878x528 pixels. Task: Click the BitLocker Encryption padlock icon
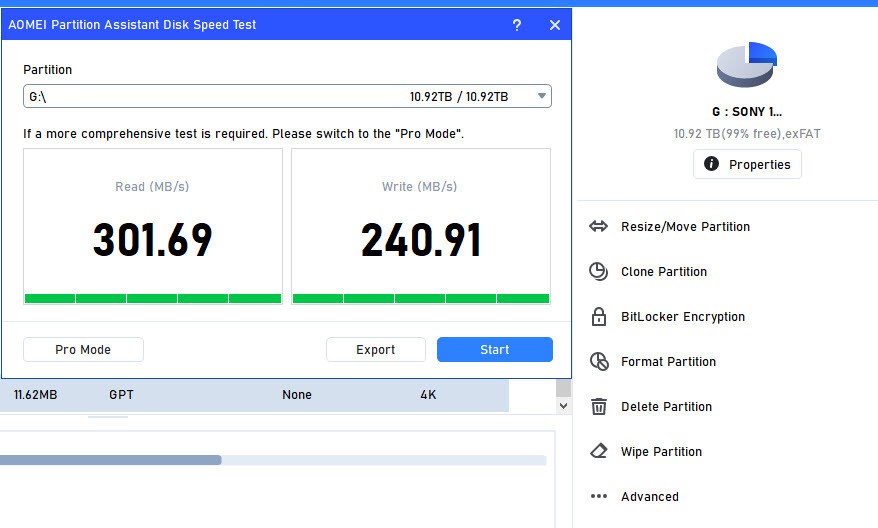click(598, 317)
